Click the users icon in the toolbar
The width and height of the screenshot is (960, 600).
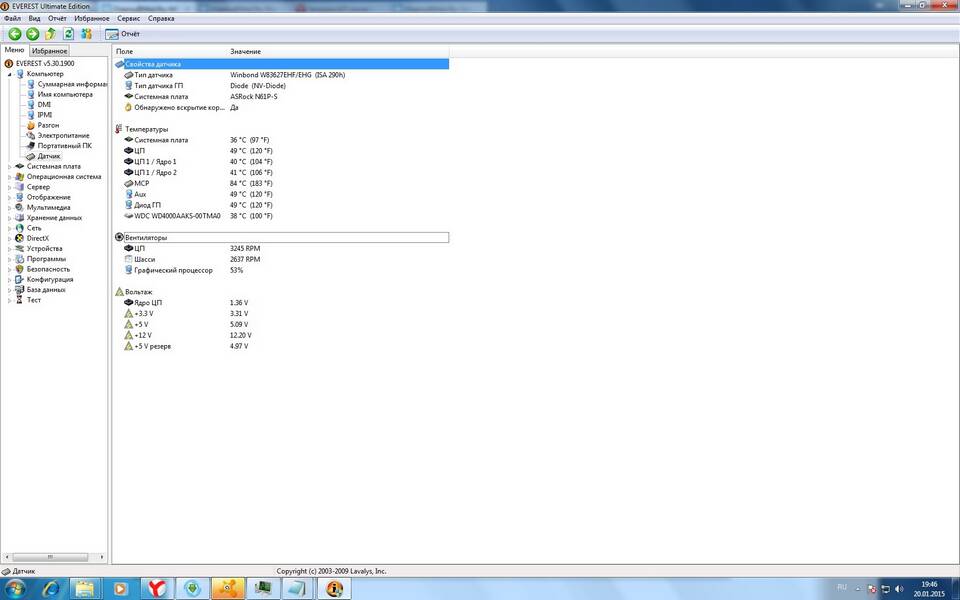[x=87, y=34]
